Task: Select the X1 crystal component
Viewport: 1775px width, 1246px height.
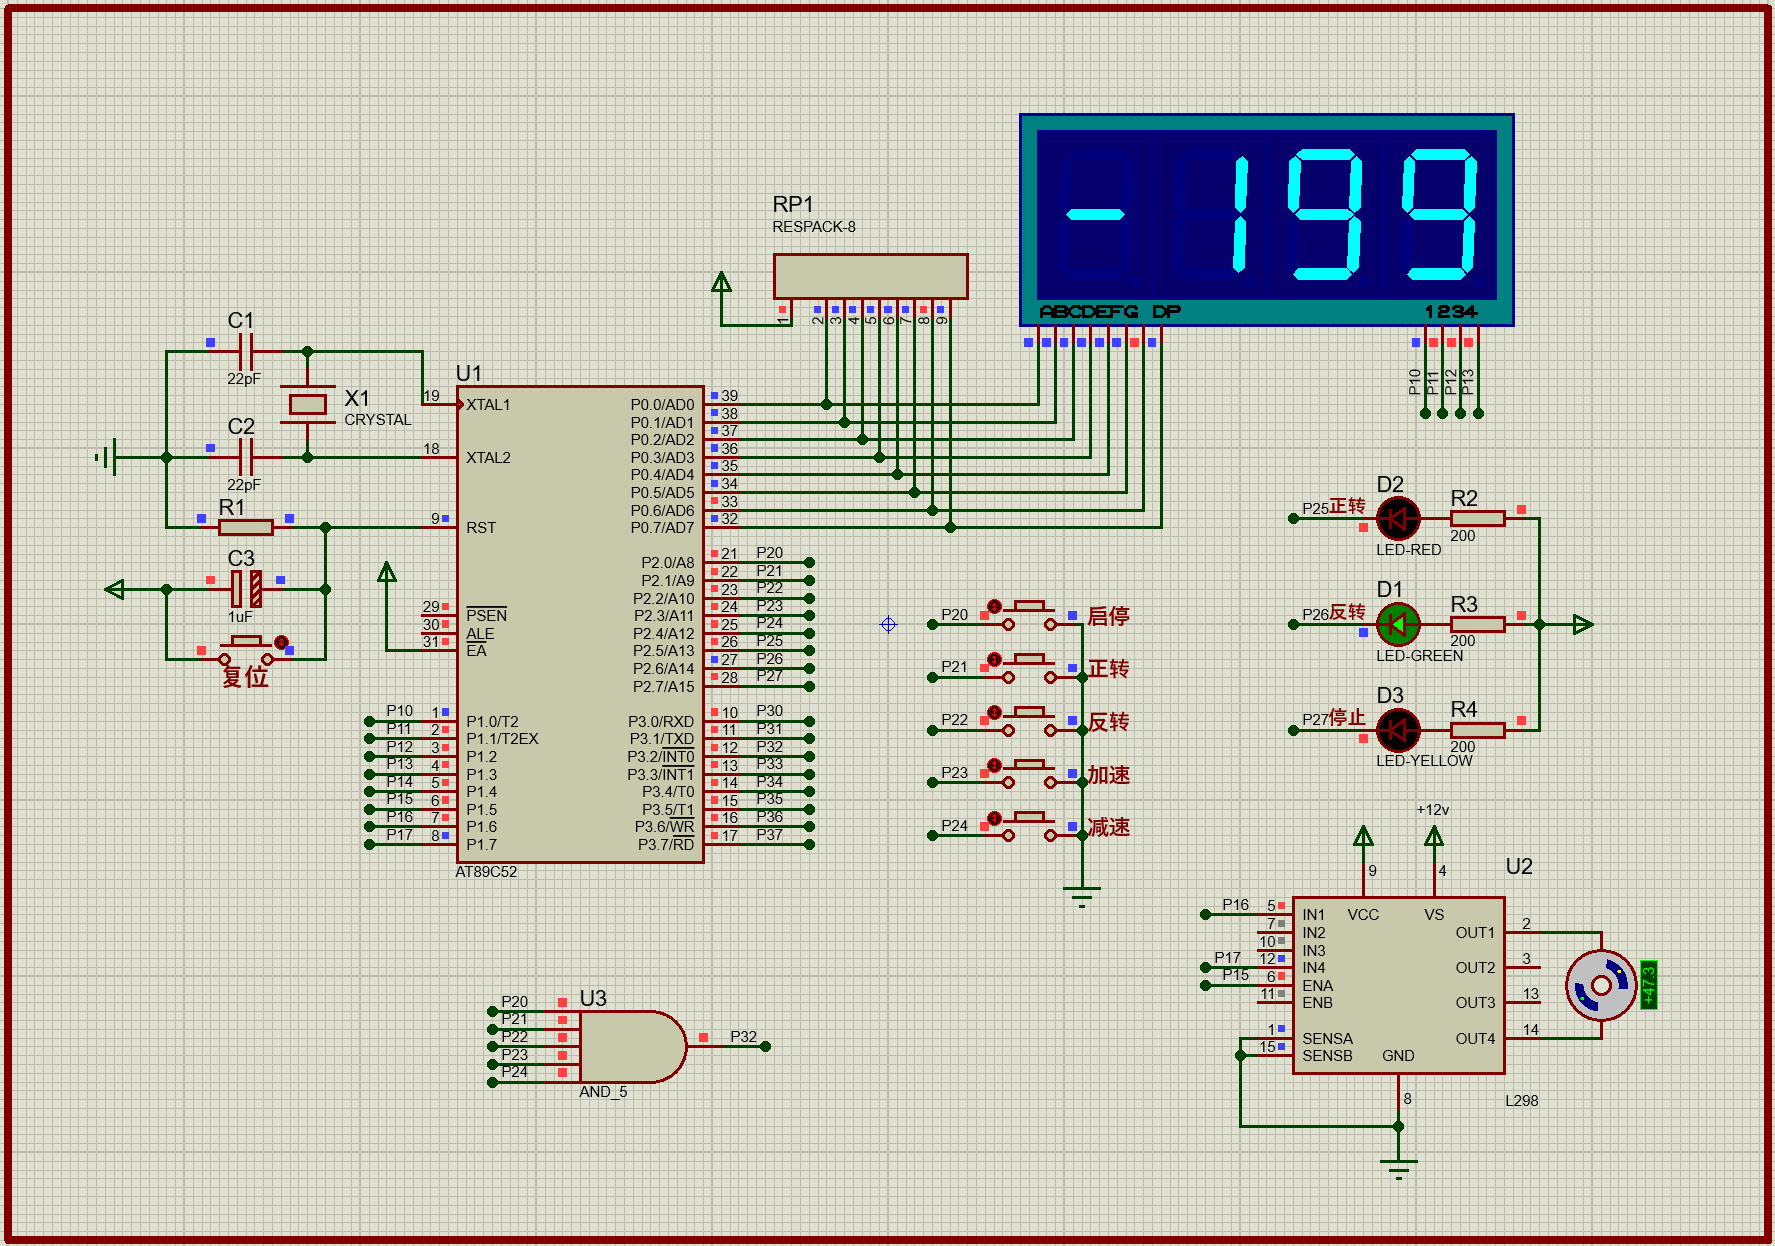Action: [307, 404]
